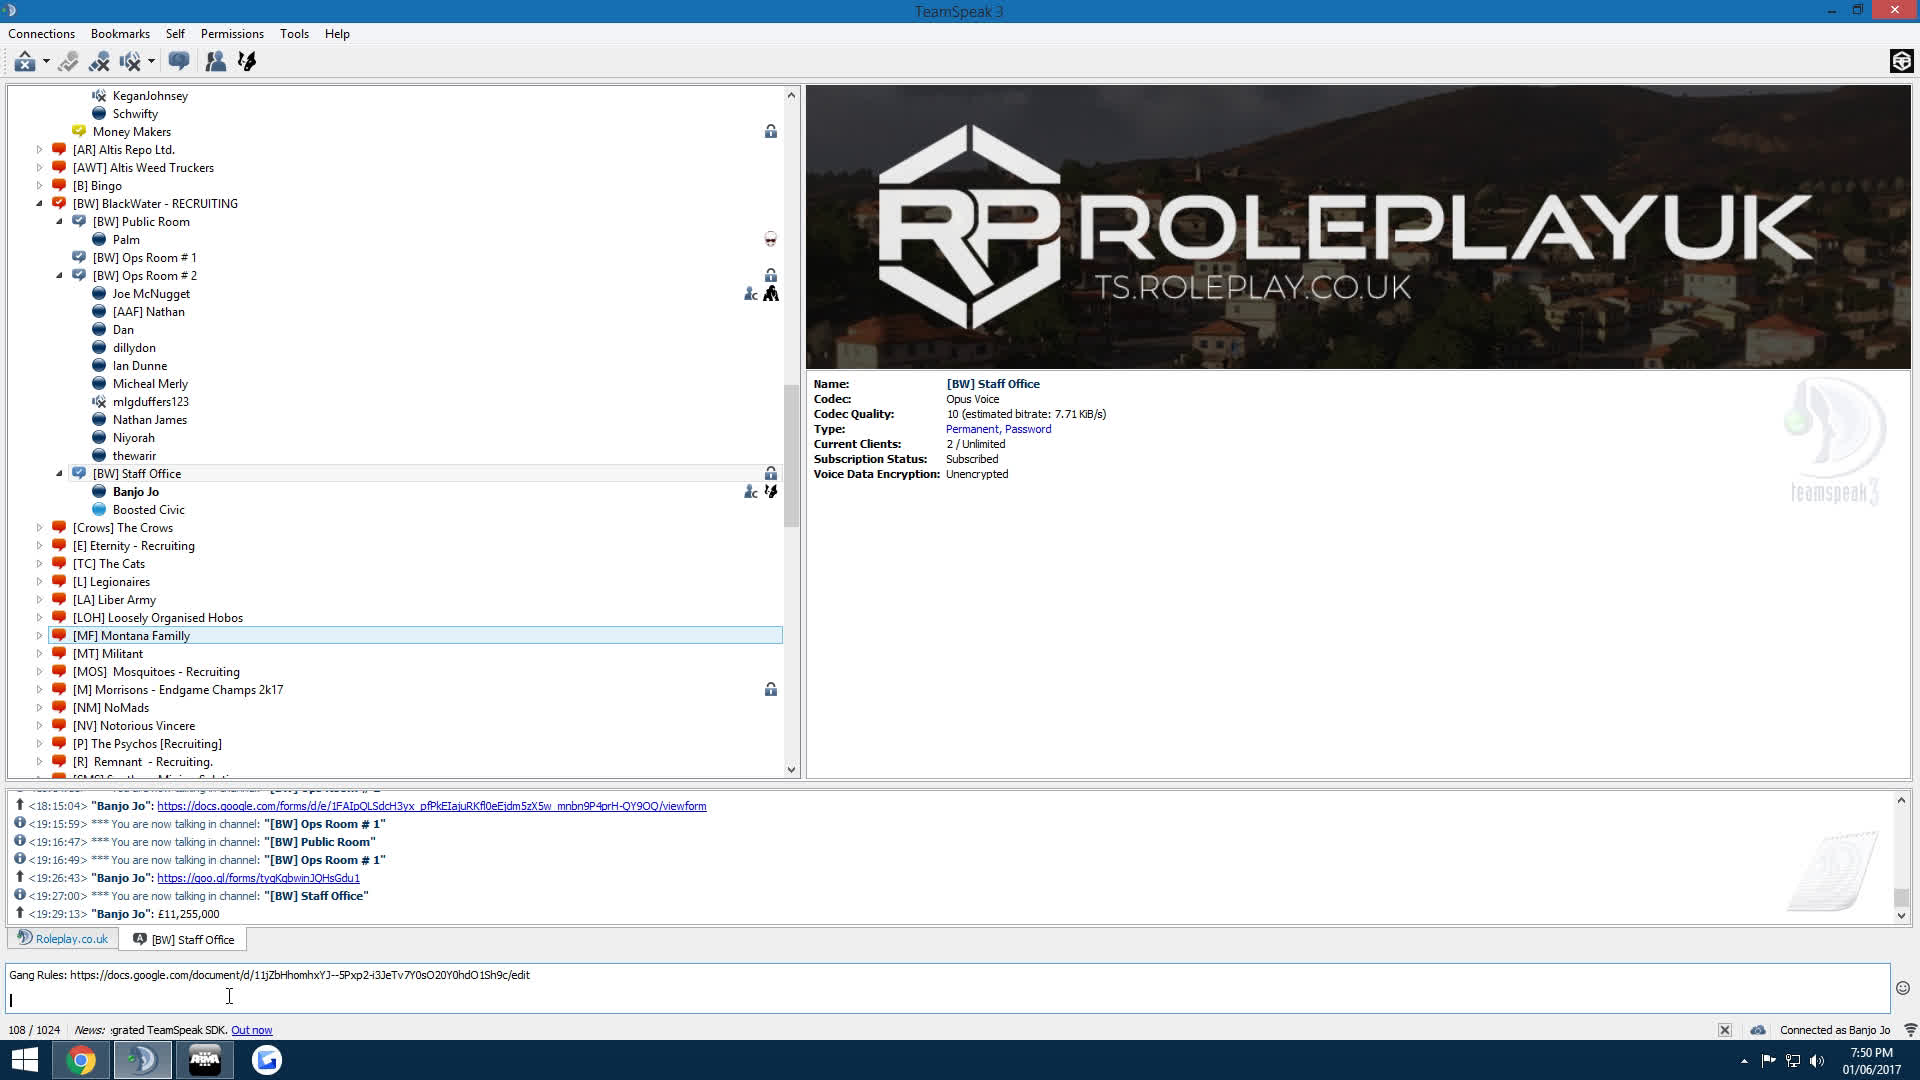Toggle away status in the toolbar
Viewport: 1920px width, 1080px height.
click(68, 61)
